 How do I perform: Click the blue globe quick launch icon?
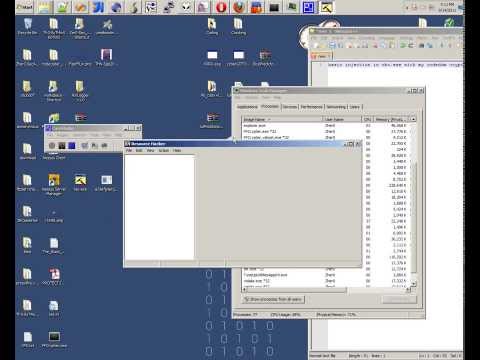pos(116,7)
